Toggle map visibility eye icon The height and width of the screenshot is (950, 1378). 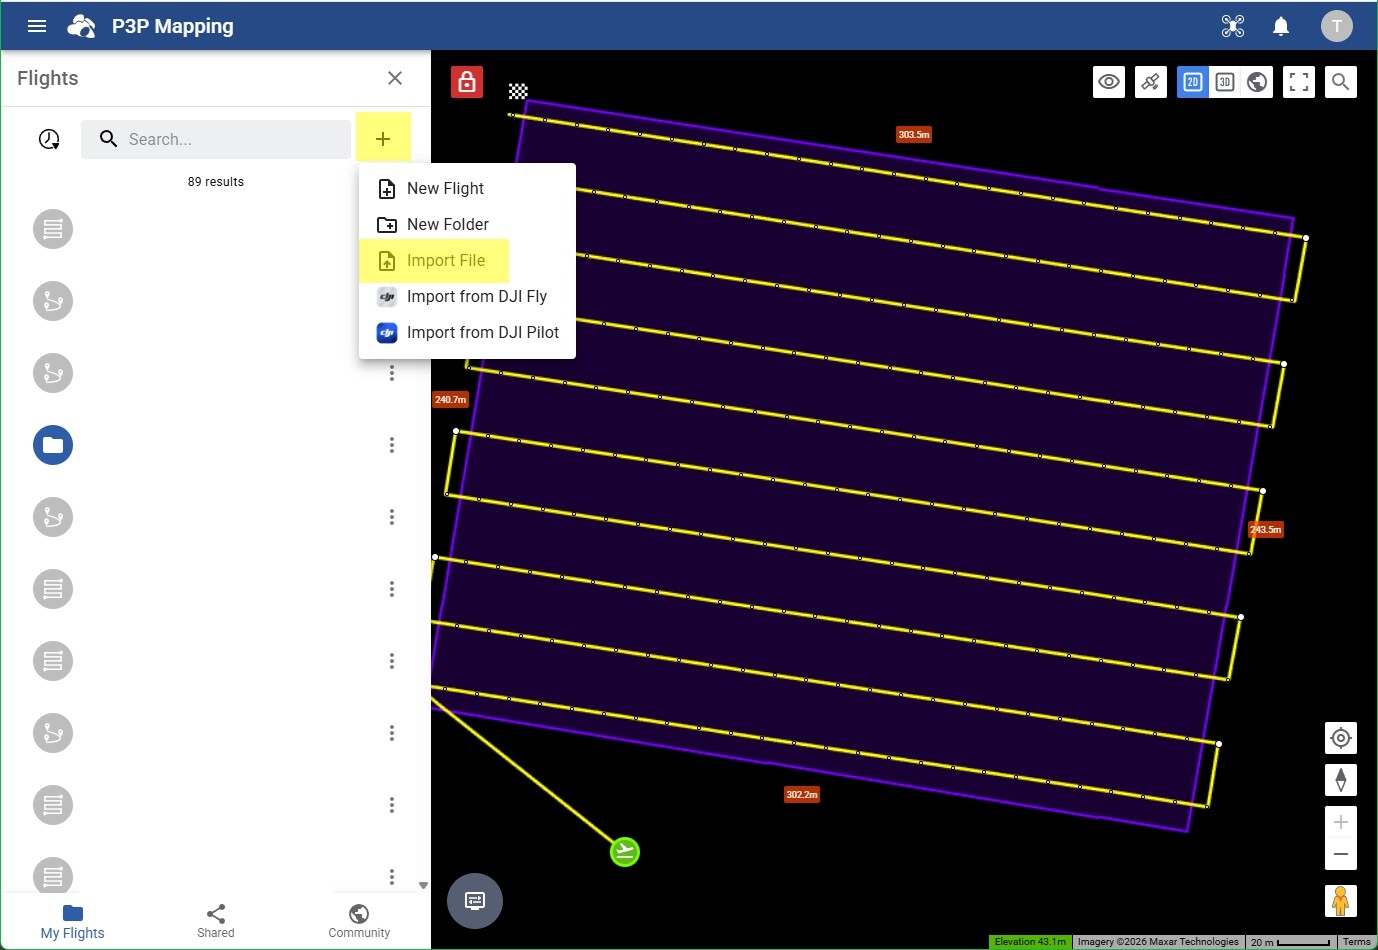[1109, 82]
